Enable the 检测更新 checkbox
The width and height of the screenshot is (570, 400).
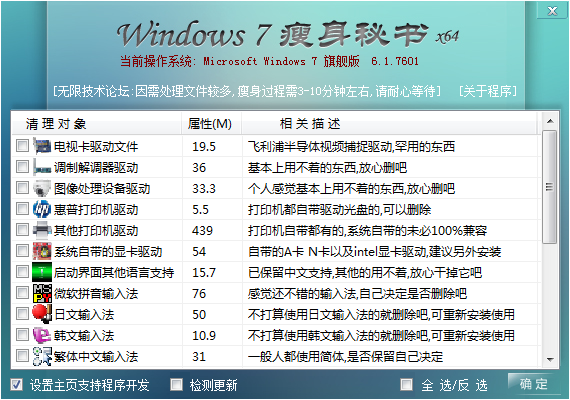click(x=177, y=385)
